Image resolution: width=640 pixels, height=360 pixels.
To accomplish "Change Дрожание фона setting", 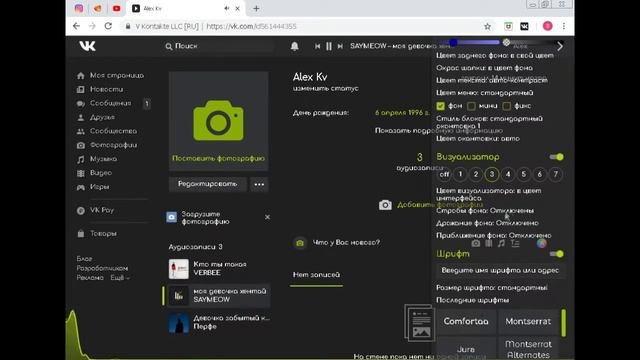I will [487, 223].
